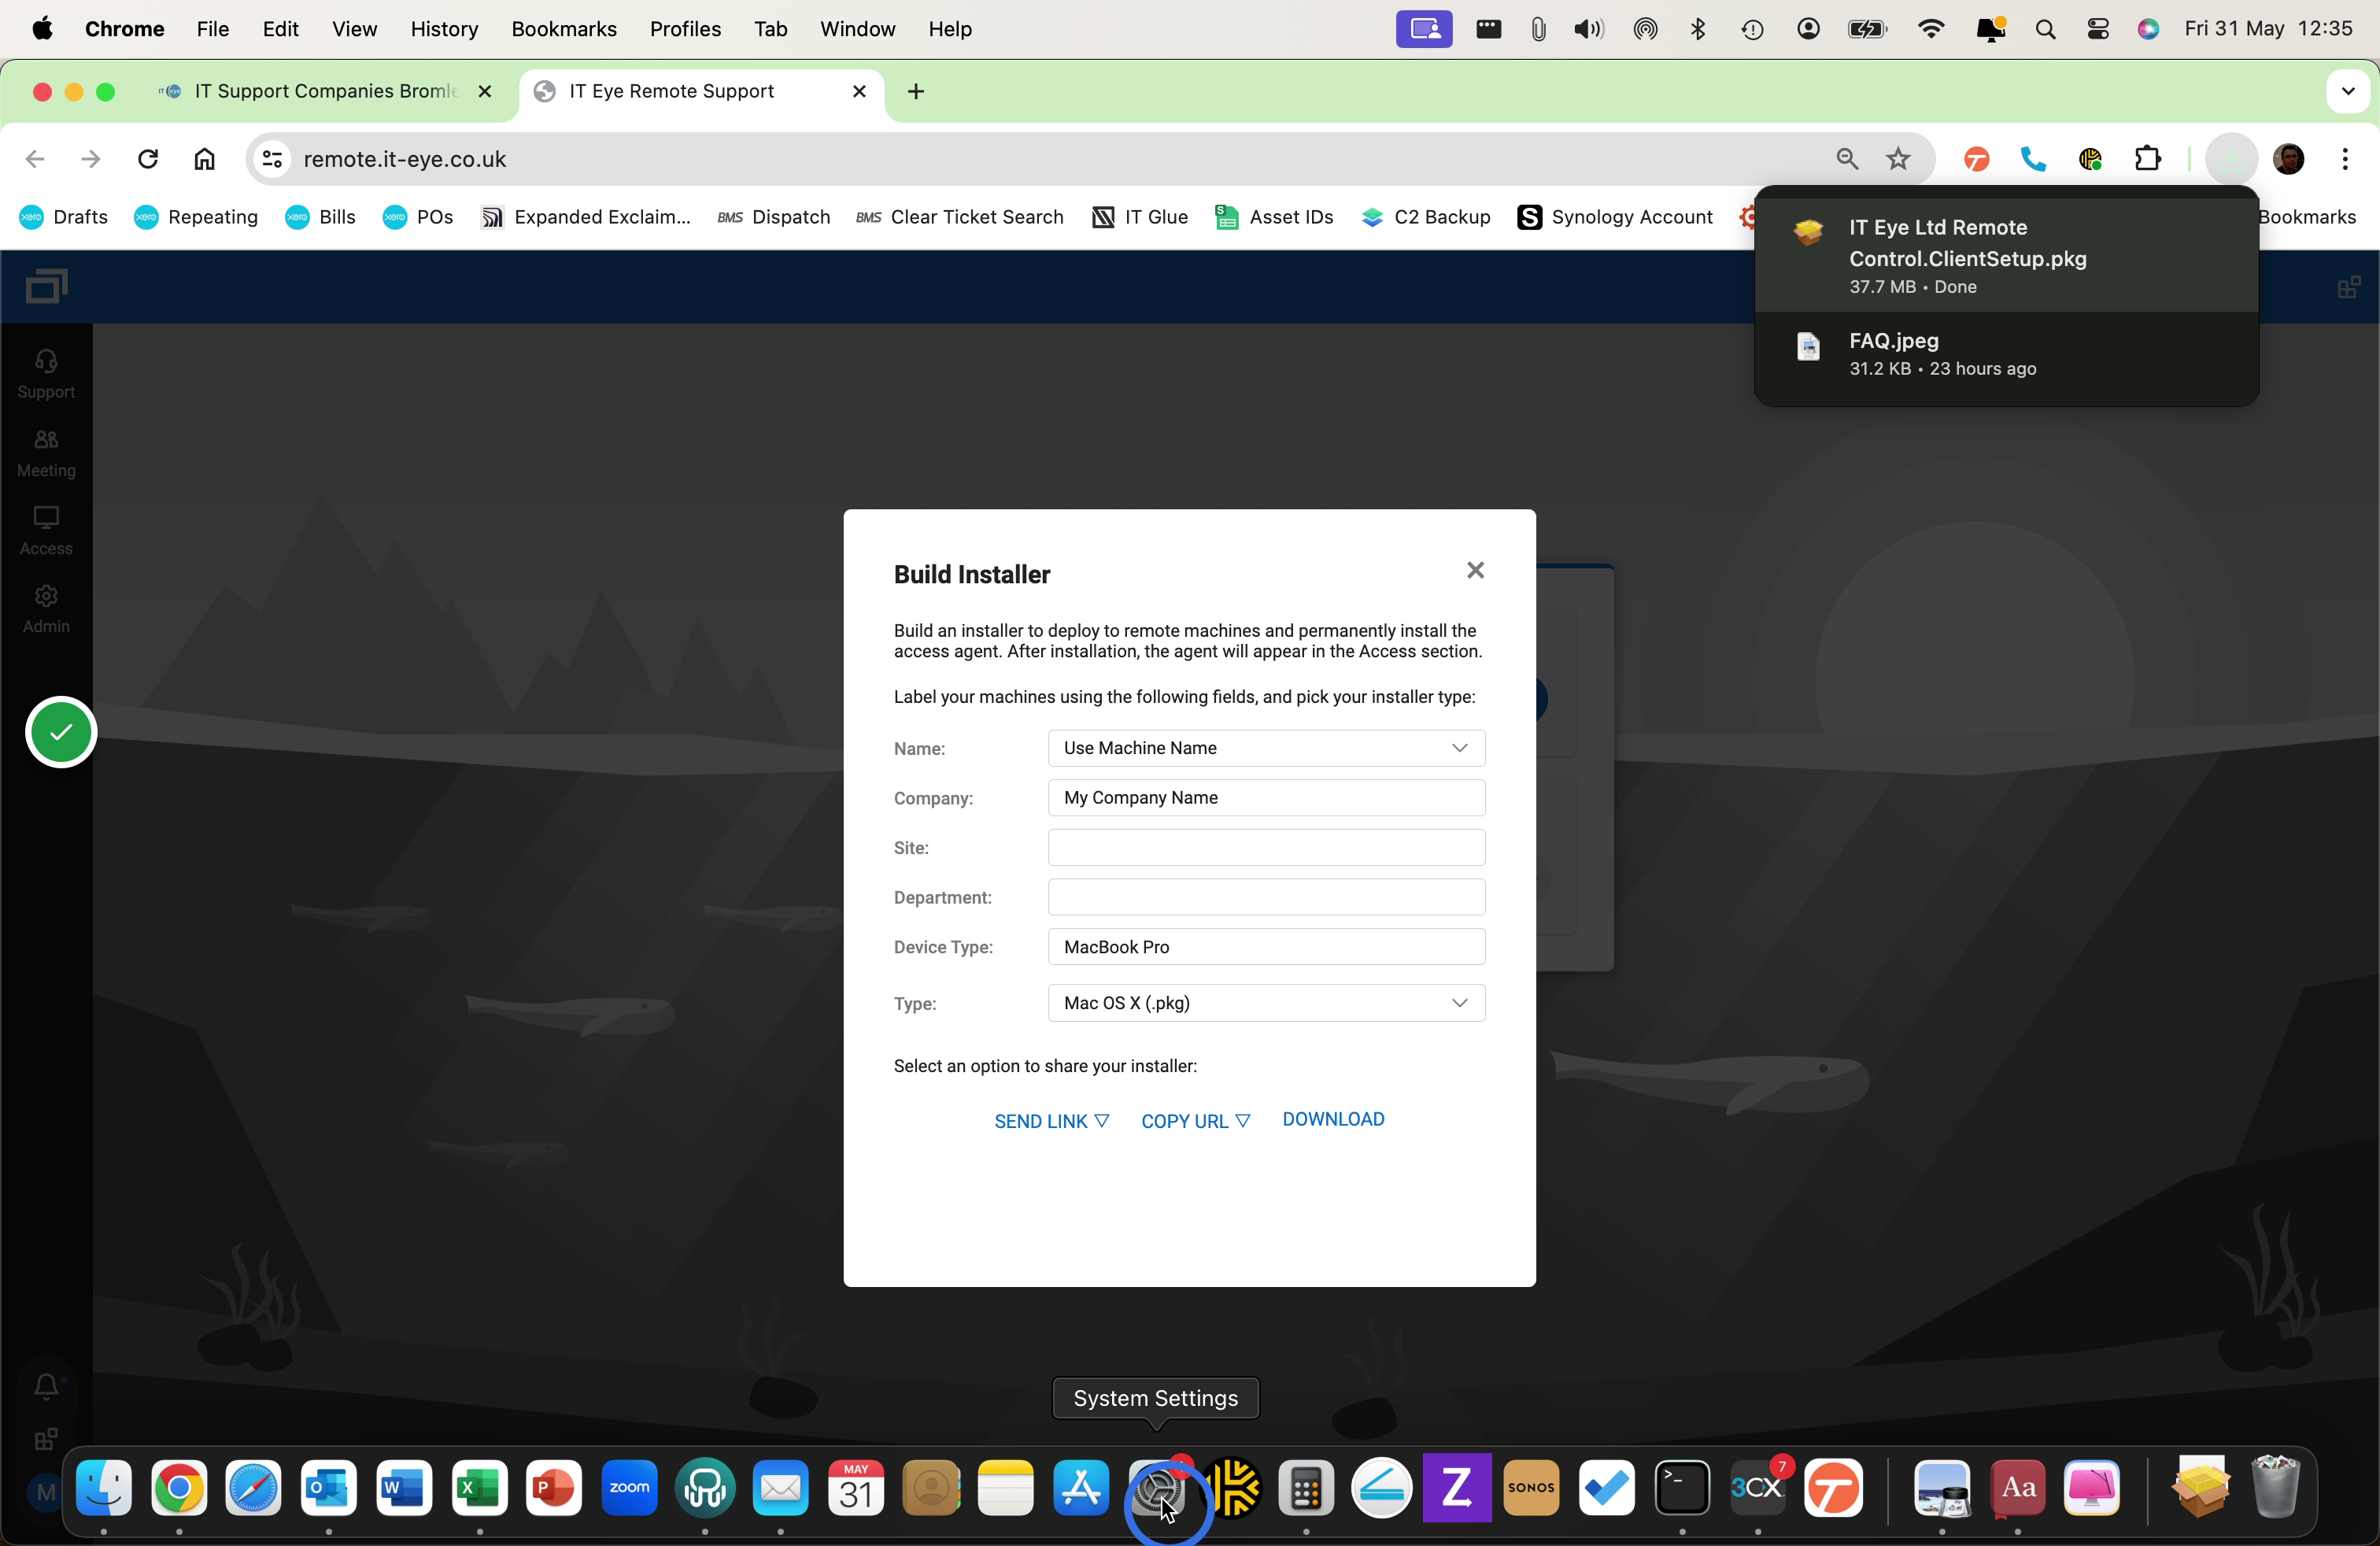Open Spotlight search in menu bar
Image resolution: width=2380 pixels, height=1546 pixels.
click(x=2045, y=29)
